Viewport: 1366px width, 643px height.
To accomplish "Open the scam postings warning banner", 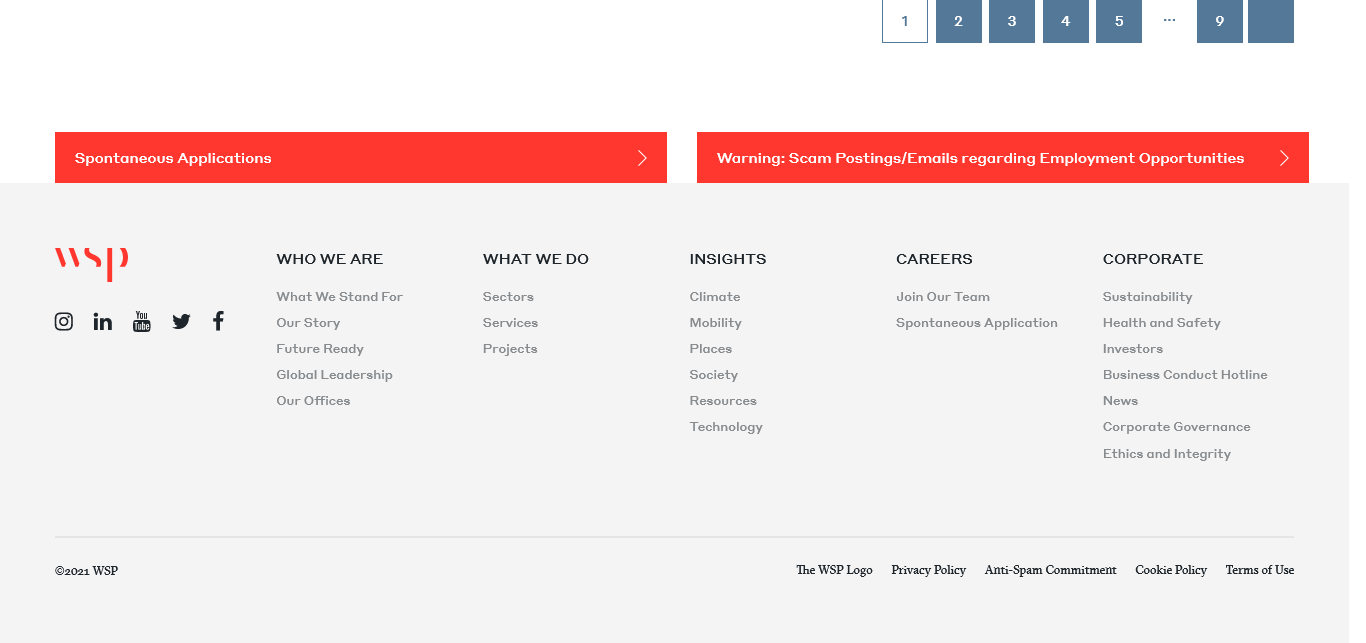I will coord(1002,158).
